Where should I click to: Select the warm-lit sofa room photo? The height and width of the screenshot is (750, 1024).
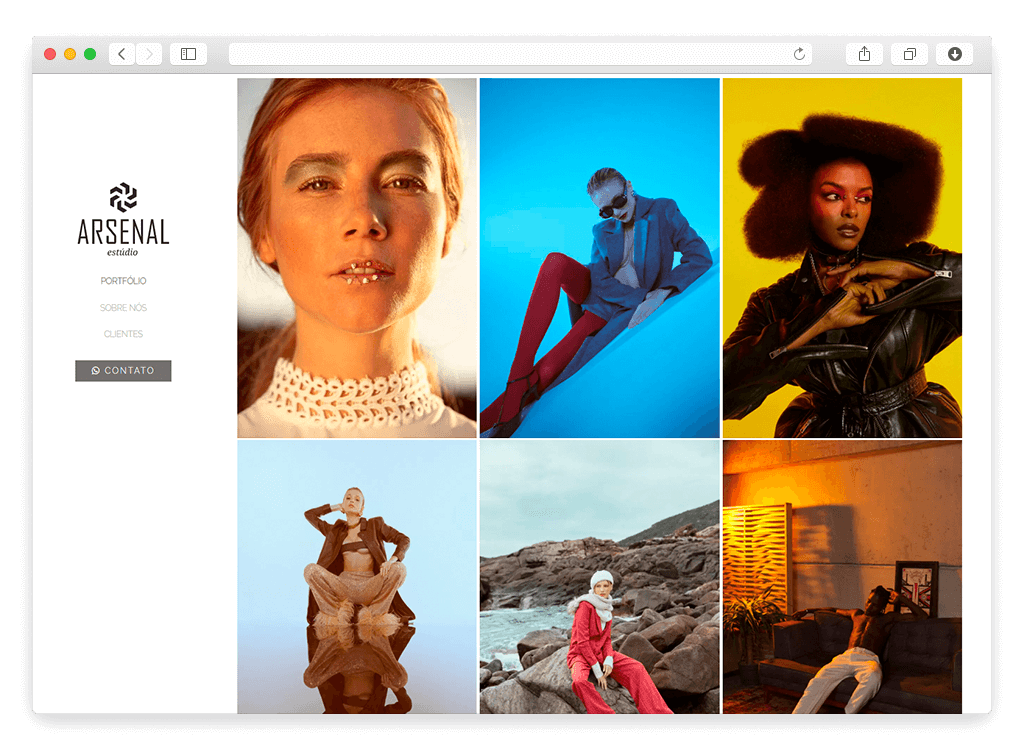pyautogui.click(x=842, y=577)
